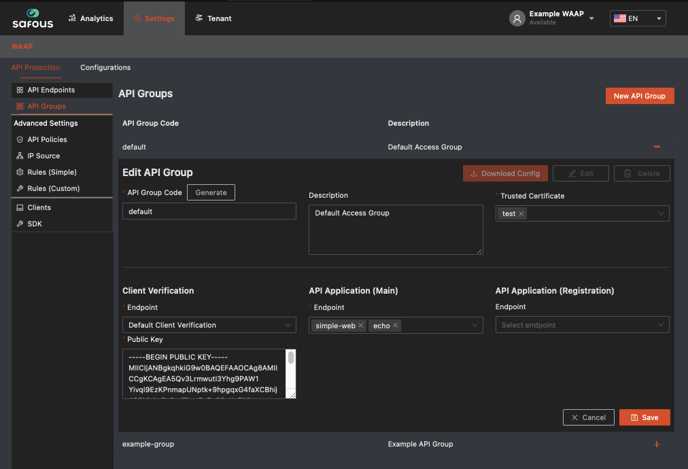This screenshot has height=469, width=688.
Task: Click the API Group Code input field
Action: [x=209, y=211]
